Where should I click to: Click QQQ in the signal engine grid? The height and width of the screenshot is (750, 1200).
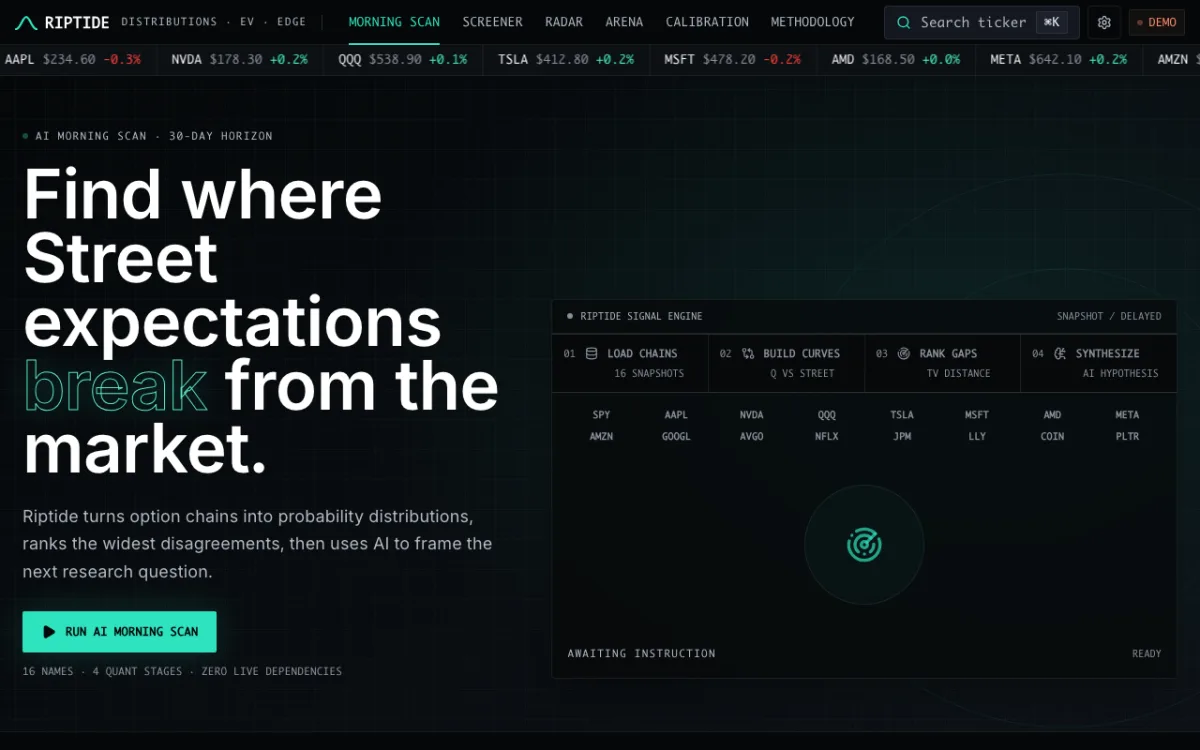tap(826, 415)
